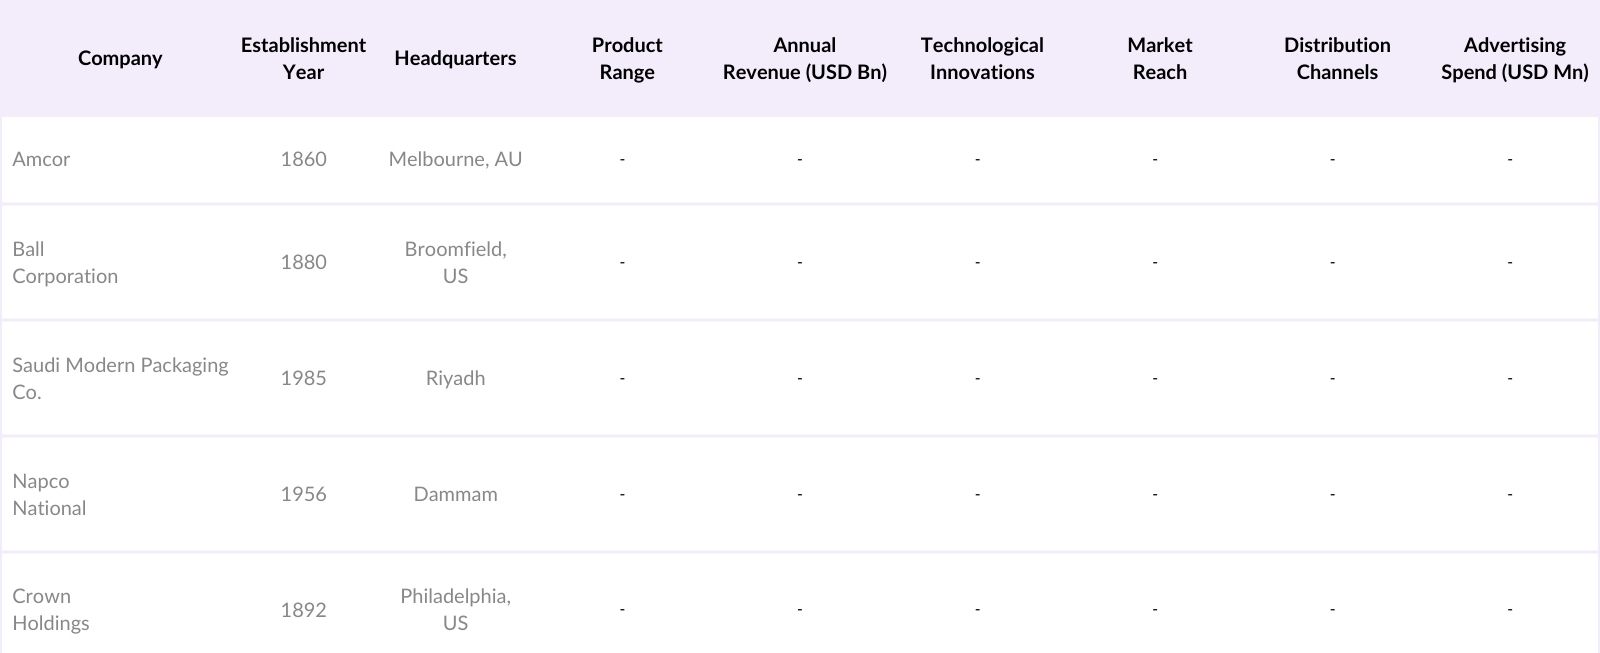Select the Ball Corporation company cell
This screenshot has width=1600, height=653.
(65, 262)
